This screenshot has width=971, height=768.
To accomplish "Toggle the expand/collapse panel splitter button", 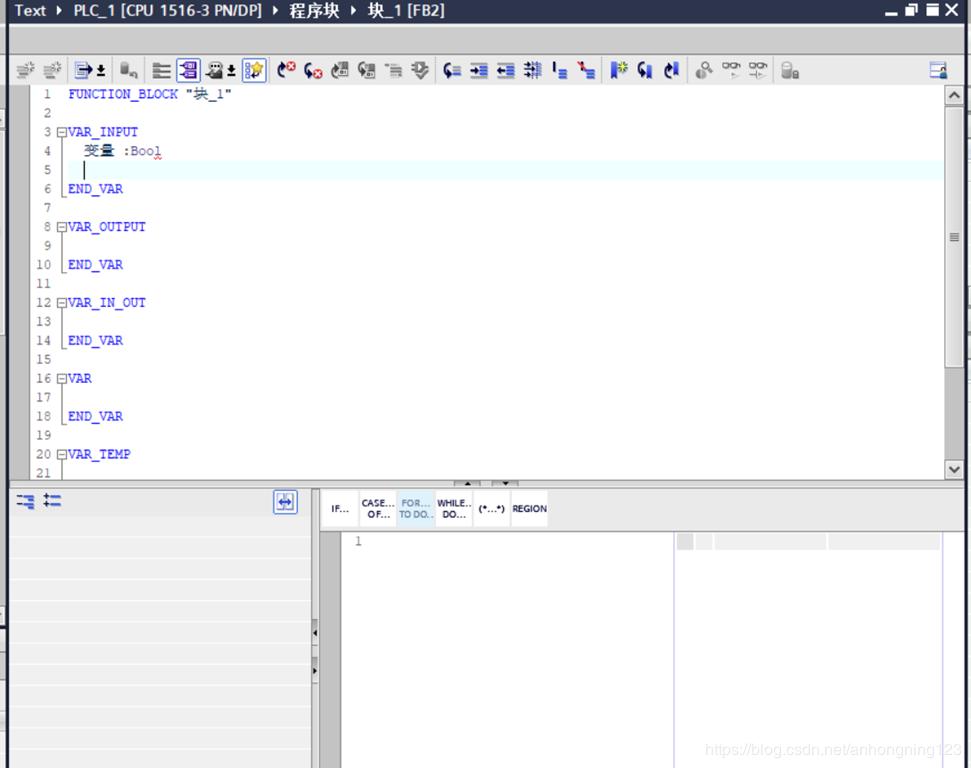I will click(x=285, y=502).
